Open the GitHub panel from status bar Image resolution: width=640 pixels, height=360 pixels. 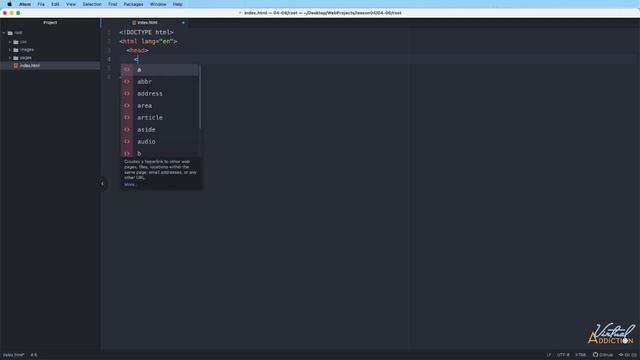603,355
